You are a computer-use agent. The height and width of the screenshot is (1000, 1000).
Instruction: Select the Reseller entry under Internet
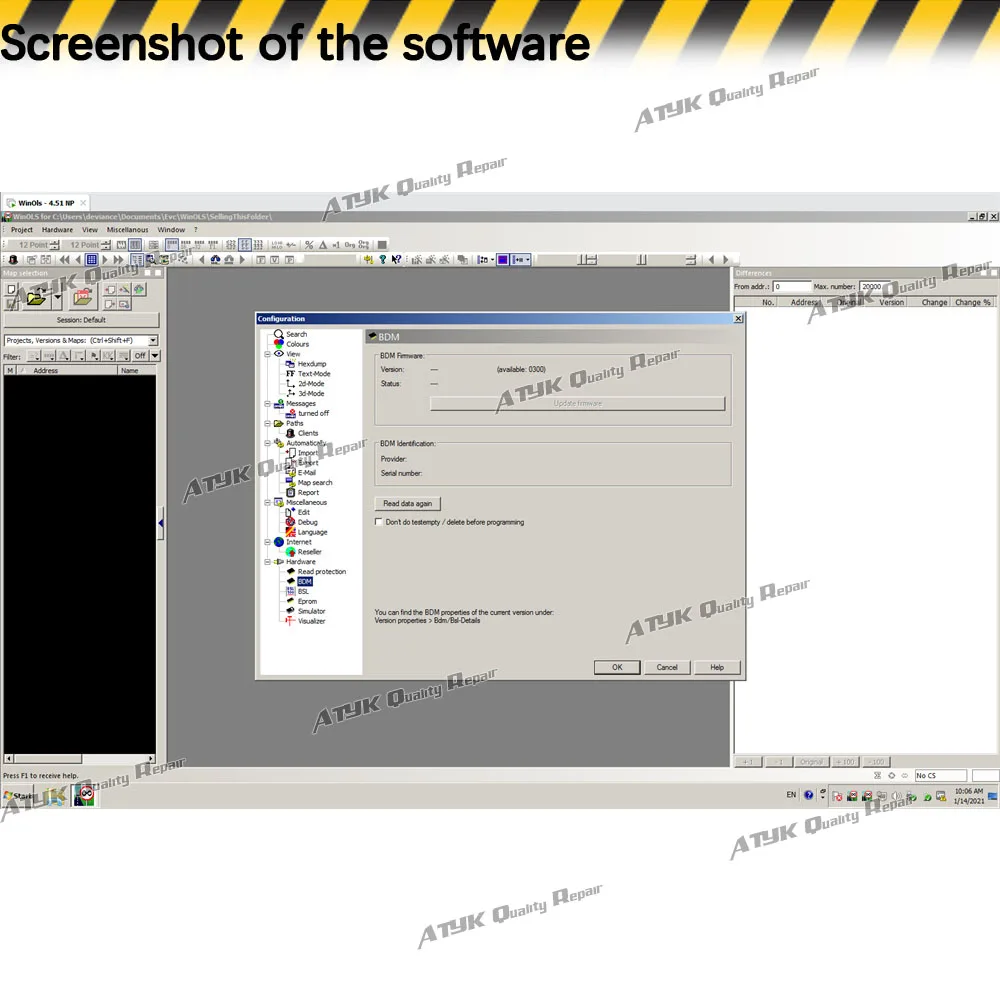coord(309,552)
